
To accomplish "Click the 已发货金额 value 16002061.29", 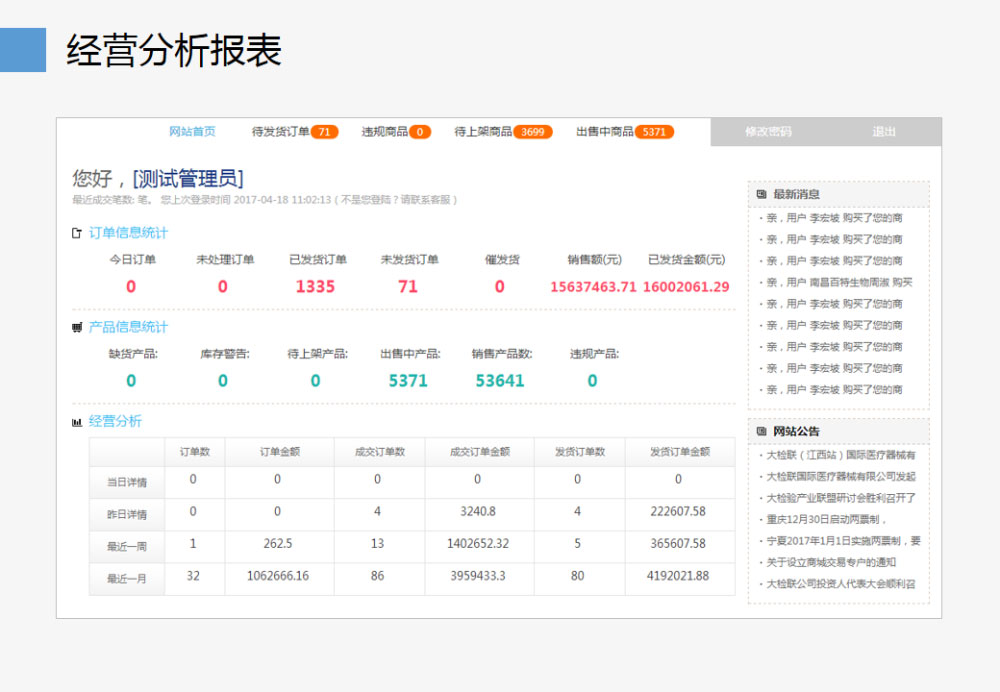I will (x=686, y=287).
